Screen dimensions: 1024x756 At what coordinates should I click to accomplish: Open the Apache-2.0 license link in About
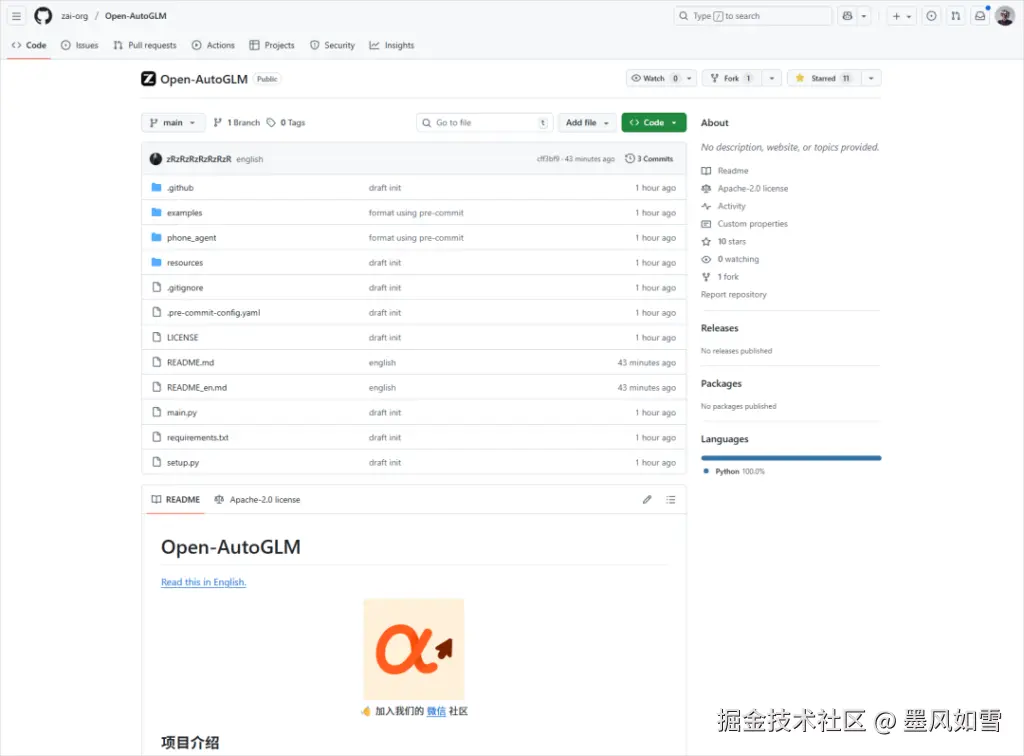click(744, 189)
